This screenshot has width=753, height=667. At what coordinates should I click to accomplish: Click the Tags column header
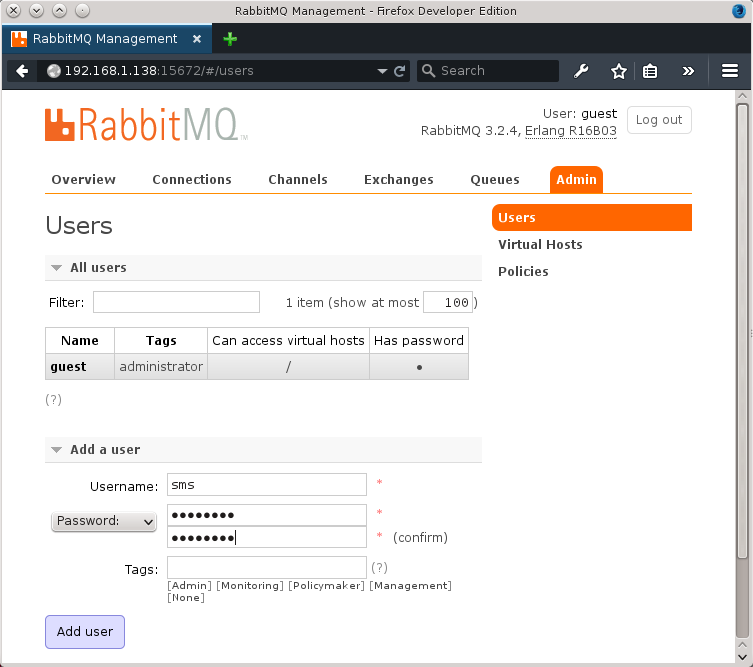[x=161, y=340]
